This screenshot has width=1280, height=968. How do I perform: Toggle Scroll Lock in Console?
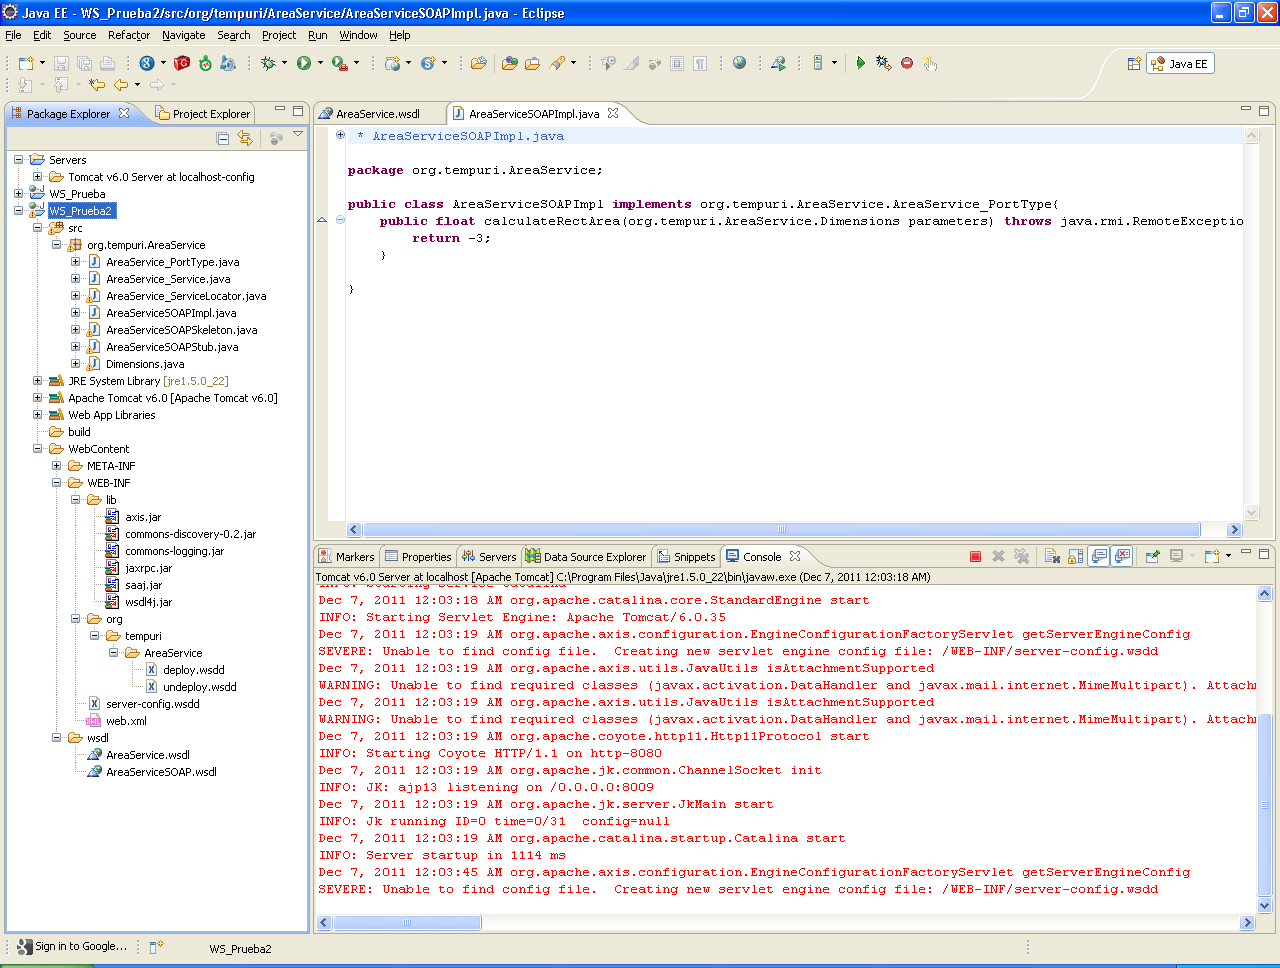1075,557
